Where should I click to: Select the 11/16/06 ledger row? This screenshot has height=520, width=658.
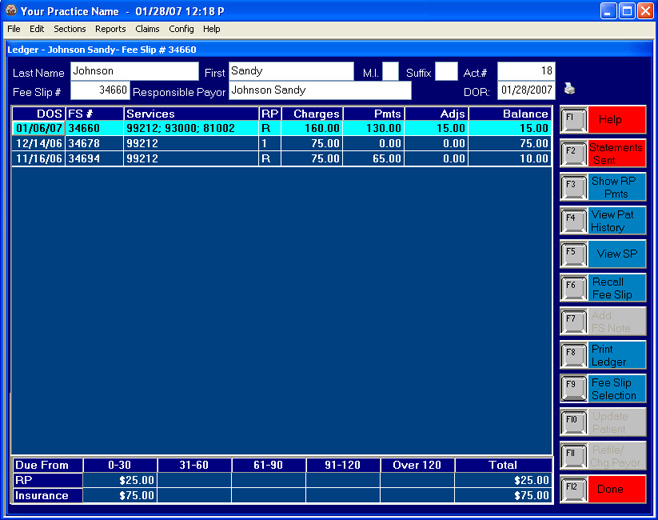pos(281,159)
